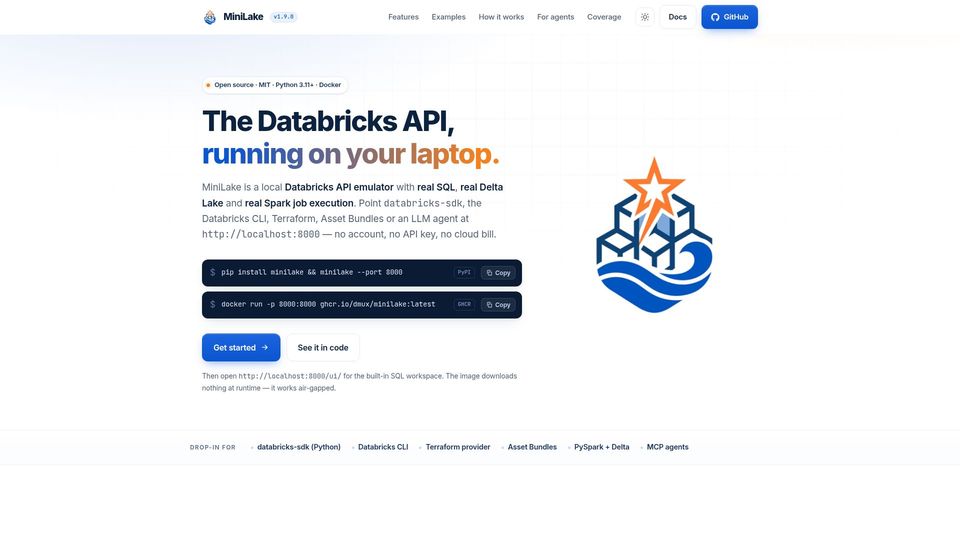Click the See it in code button
This screenshot has width=960, height=540.
tap(323, 347)
